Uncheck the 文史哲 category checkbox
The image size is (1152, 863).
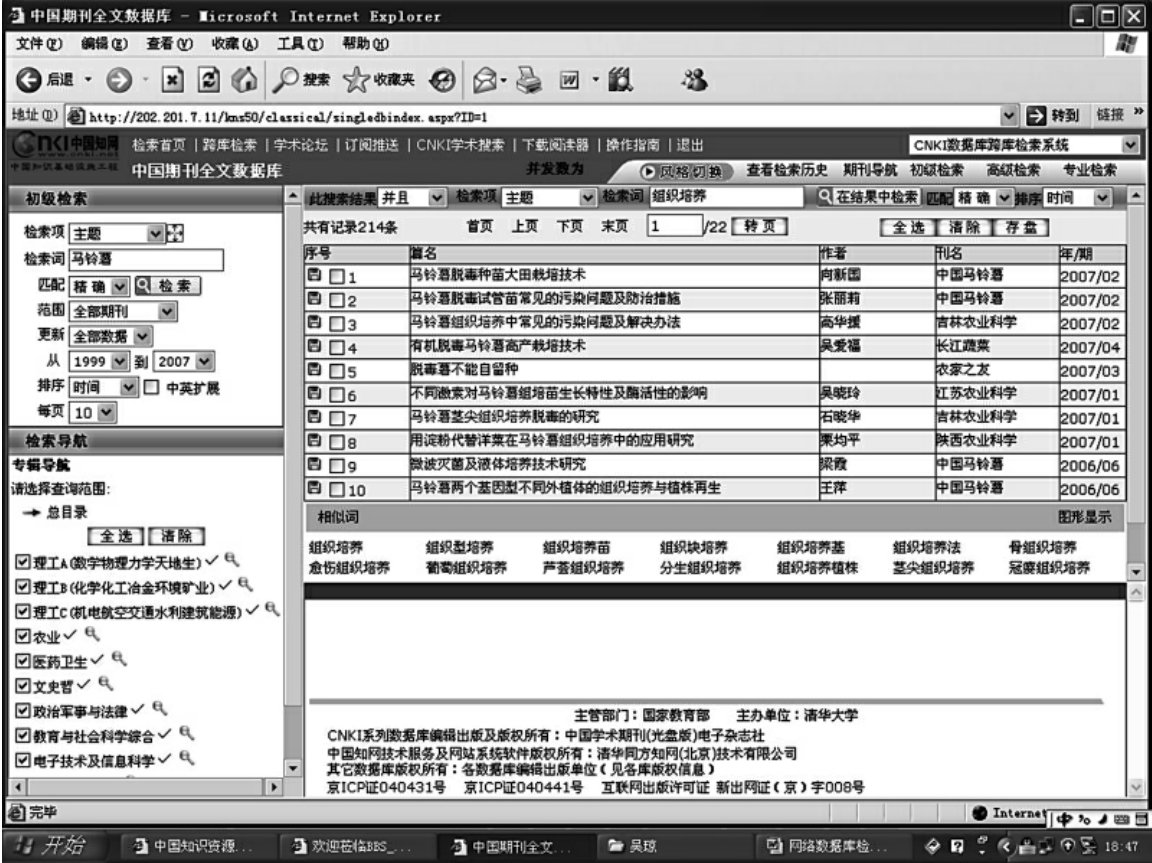(x=22, y=686)
